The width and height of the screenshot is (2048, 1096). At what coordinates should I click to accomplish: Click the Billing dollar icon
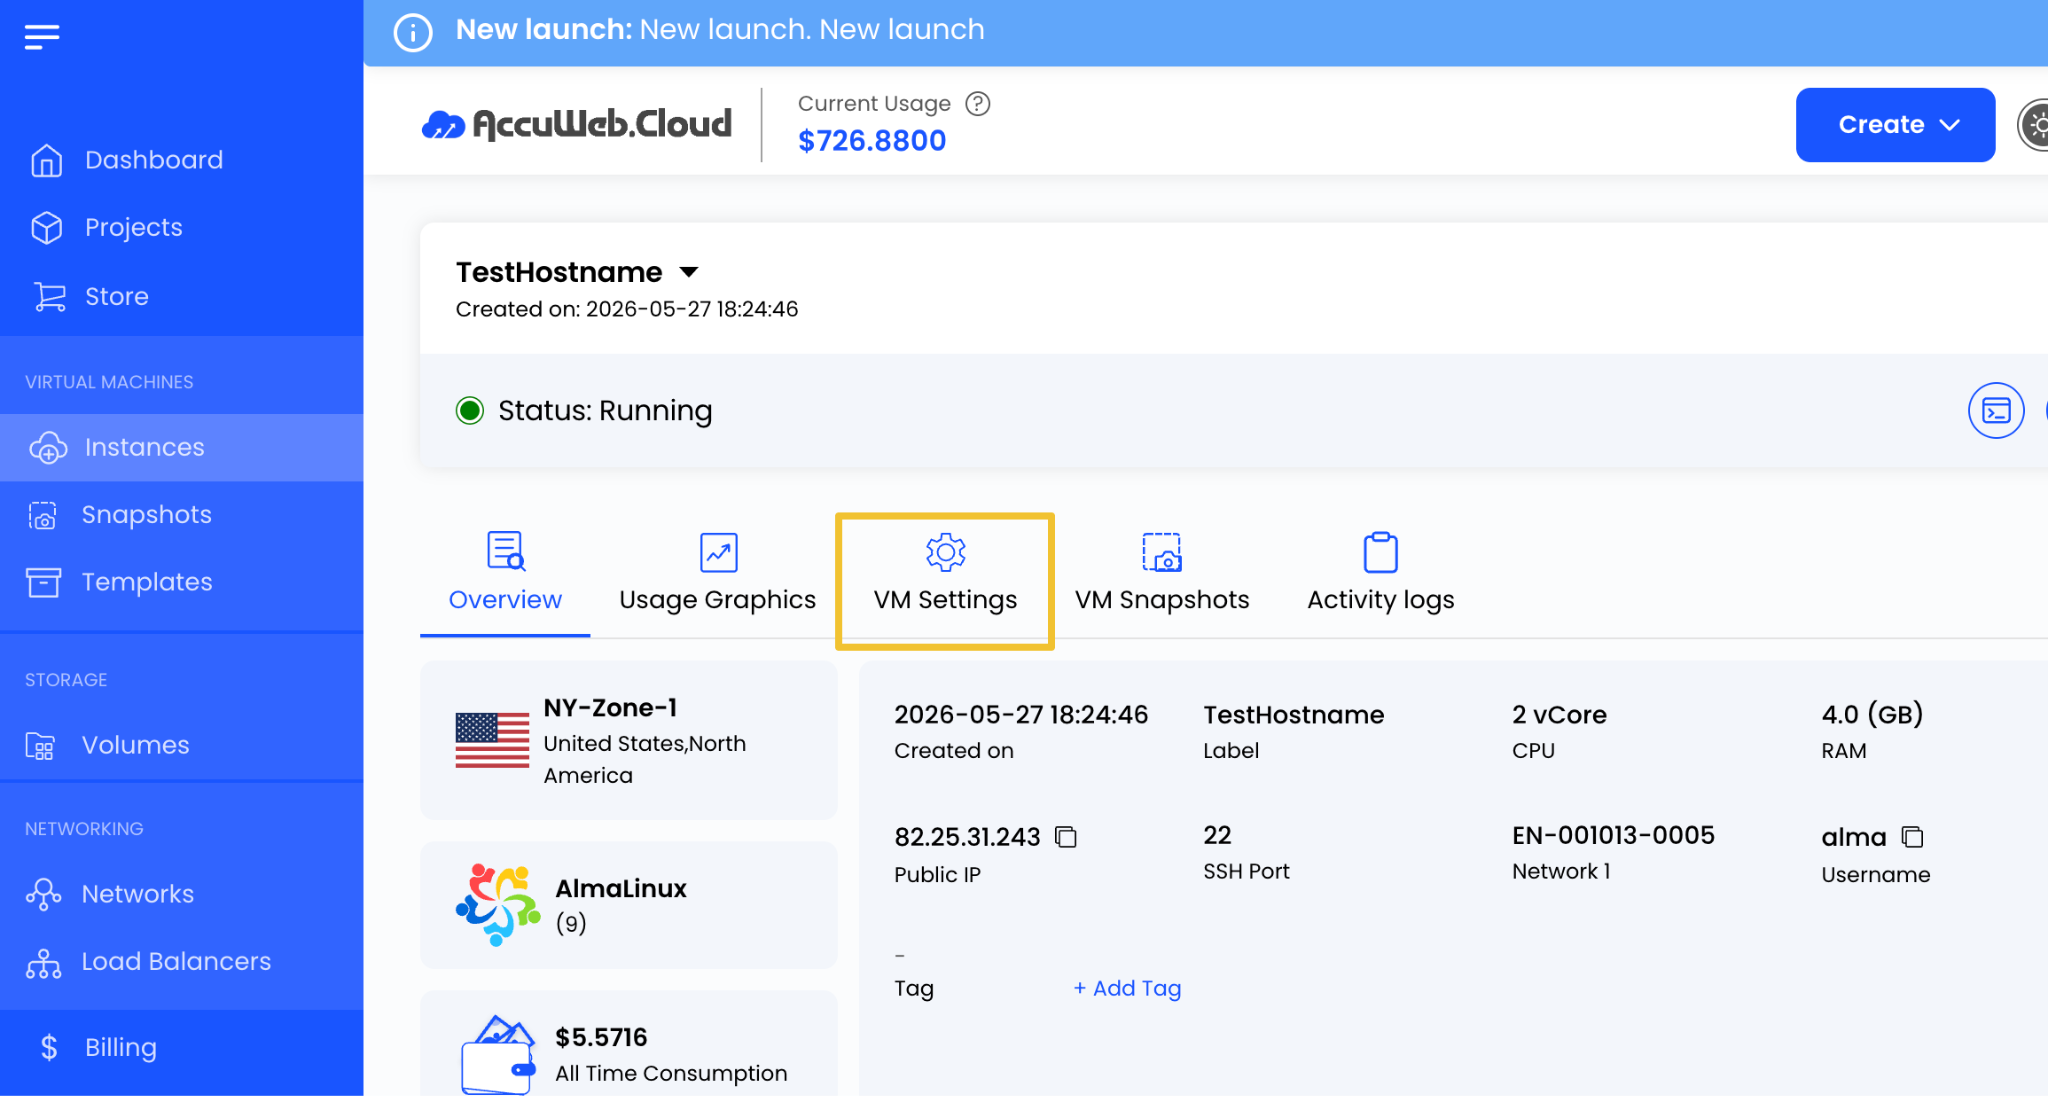[x=48, y=1047]
